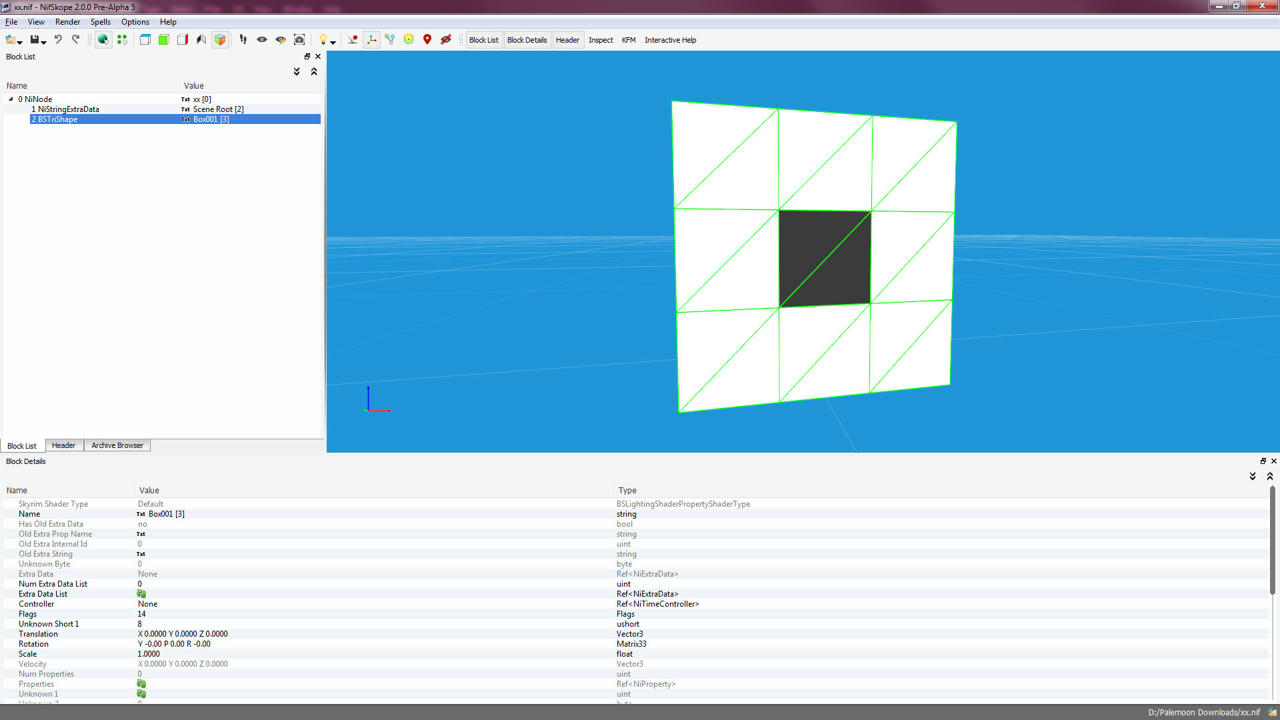Click the redo arrow icon

[75, 40]
